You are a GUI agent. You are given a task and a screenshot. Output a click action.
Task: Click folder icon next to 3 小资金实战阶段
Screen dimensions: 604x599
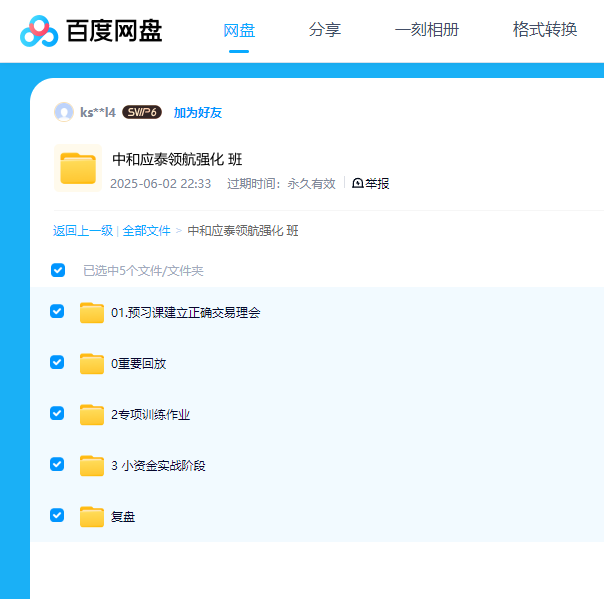[x=92, y=465]
